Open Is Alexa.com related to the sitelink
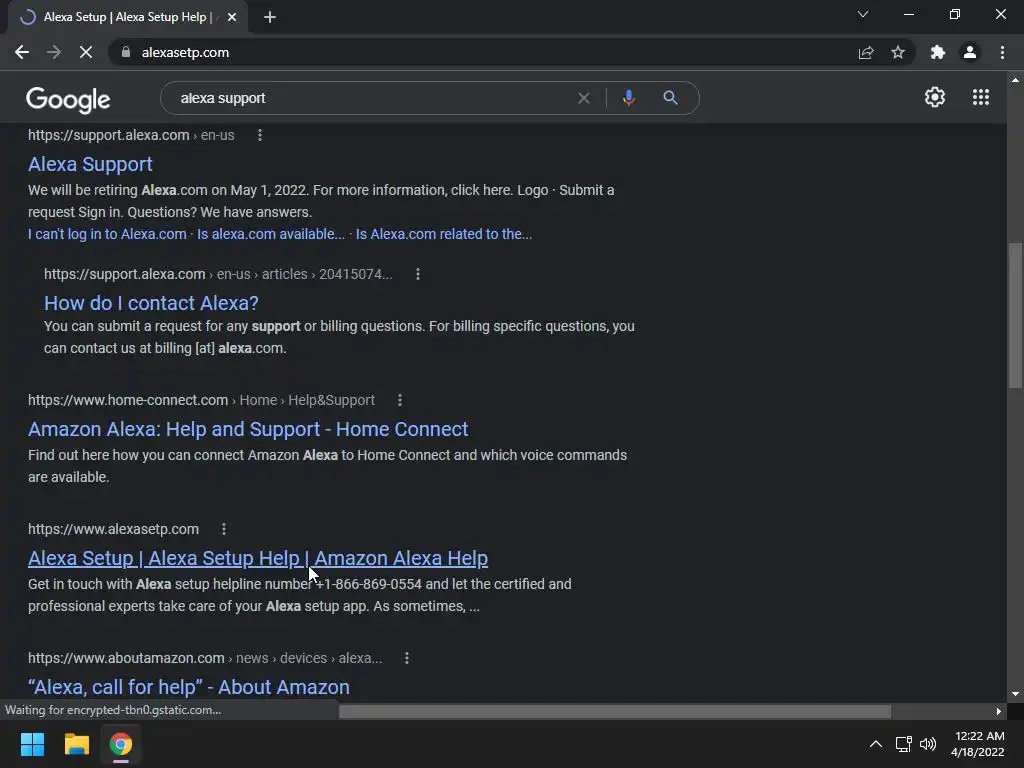 pyautogui.click(x=444, y=234)
